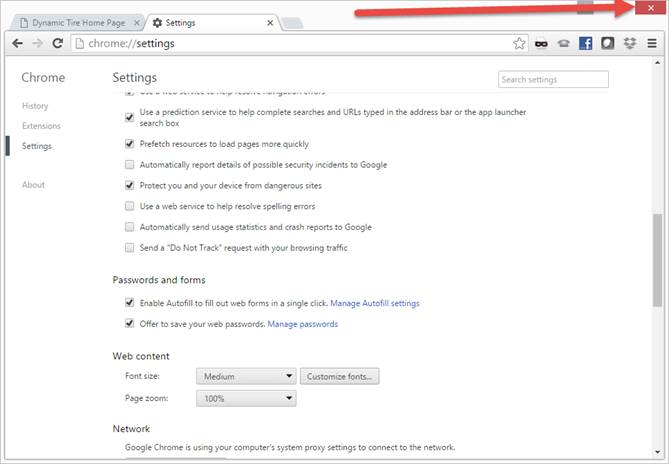Reload the page with refresh icon
Screen dimensions: 669x464
[x=58, y=43]
